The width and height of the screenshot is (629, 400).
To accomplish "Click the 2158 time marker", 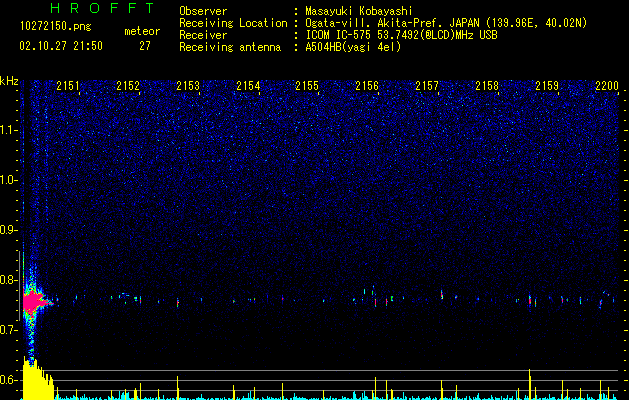I will pos(487,86).
